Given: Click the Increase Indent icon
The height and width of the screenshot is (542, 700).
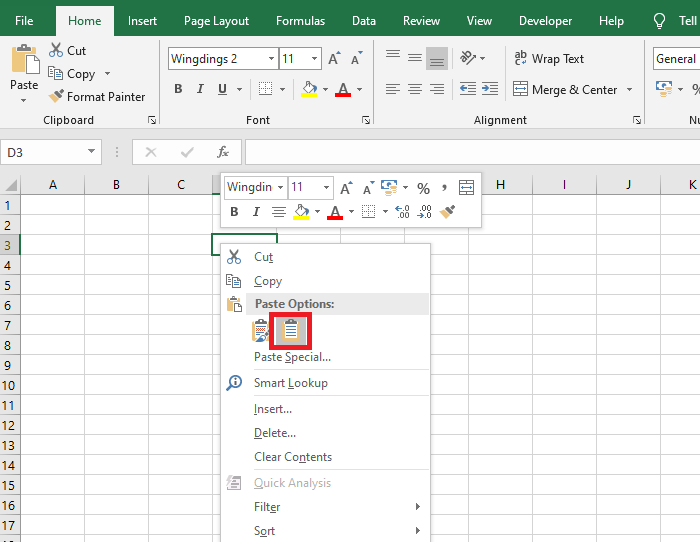Looking at the screenshot, I should coord(490,89).
